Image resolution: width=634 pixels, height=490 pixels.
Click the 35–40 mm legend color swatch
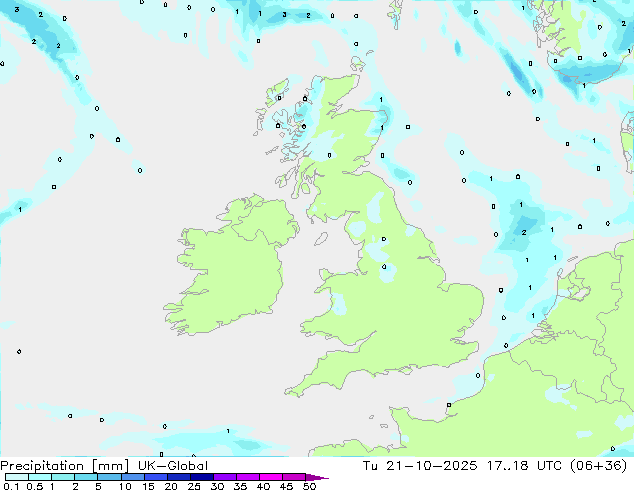pos(247,477)
